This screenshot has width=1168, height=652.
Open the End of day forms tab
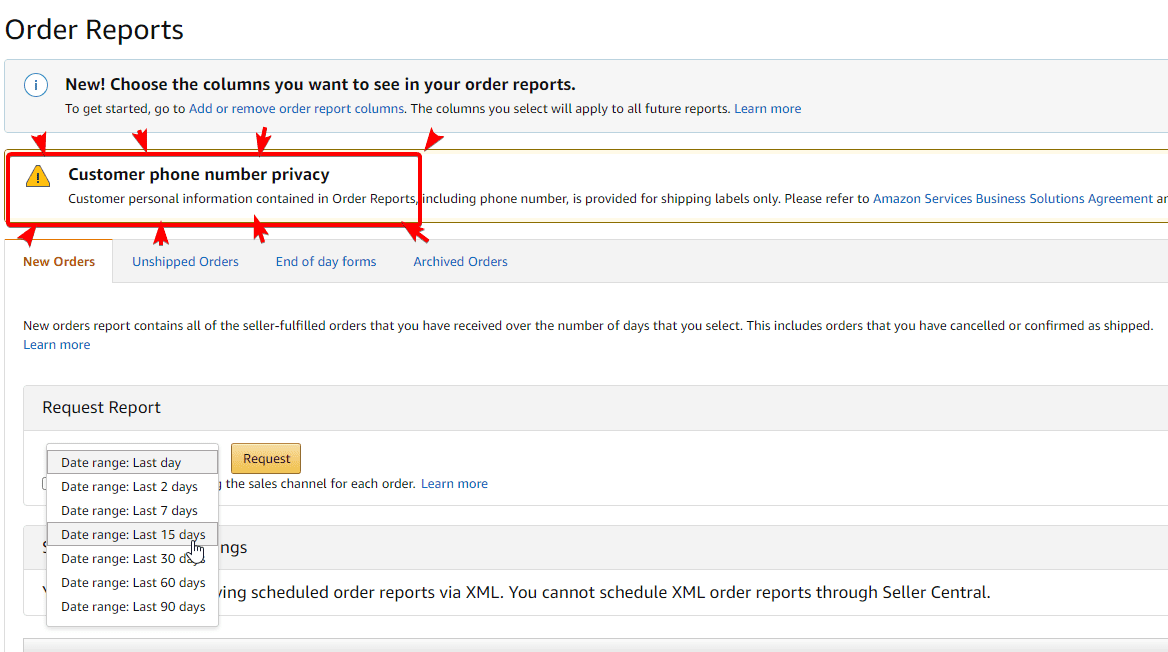(x=325, y=261)
